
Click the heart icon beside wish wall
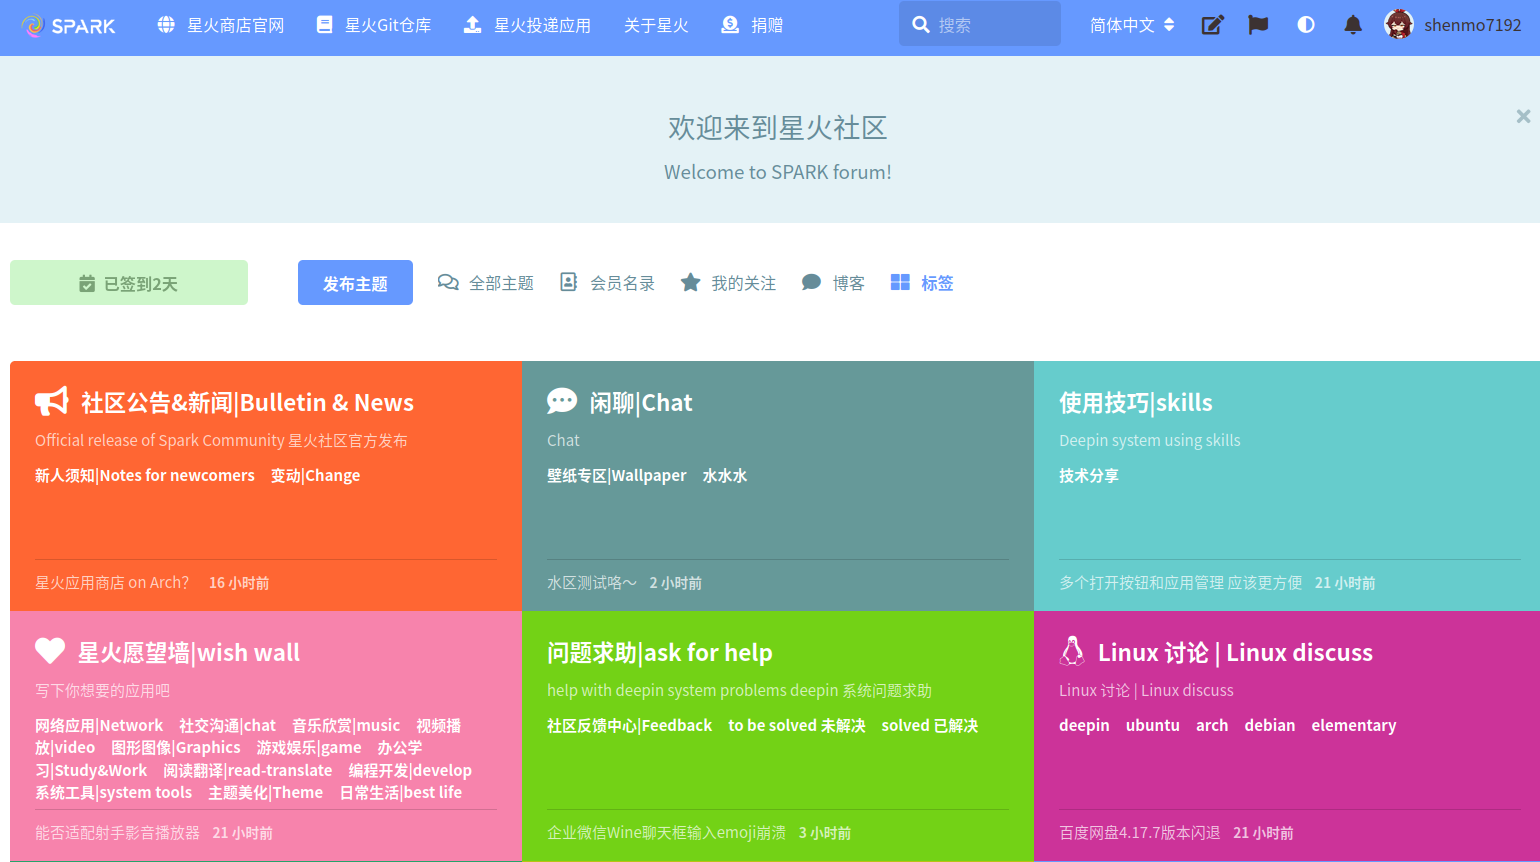tap(50, 652)
